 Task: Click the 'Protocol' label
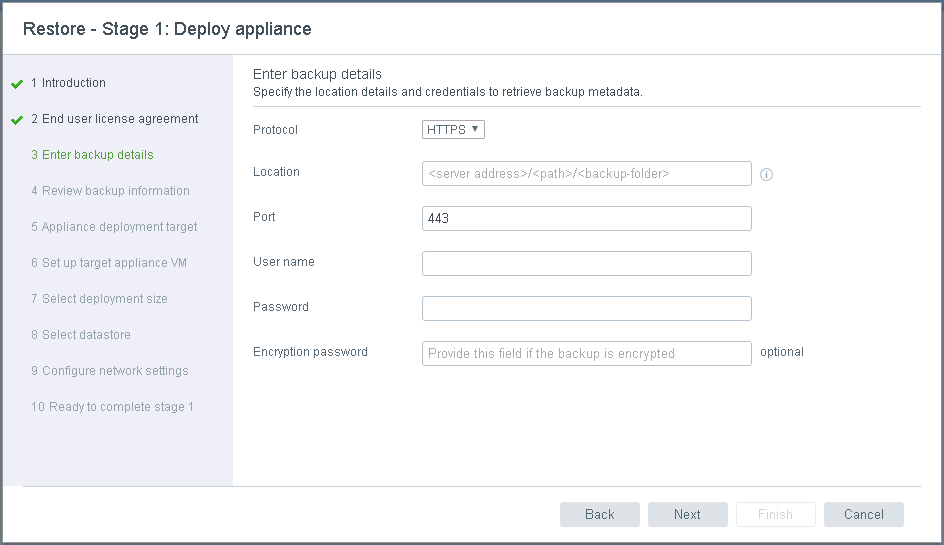[275, 129]
